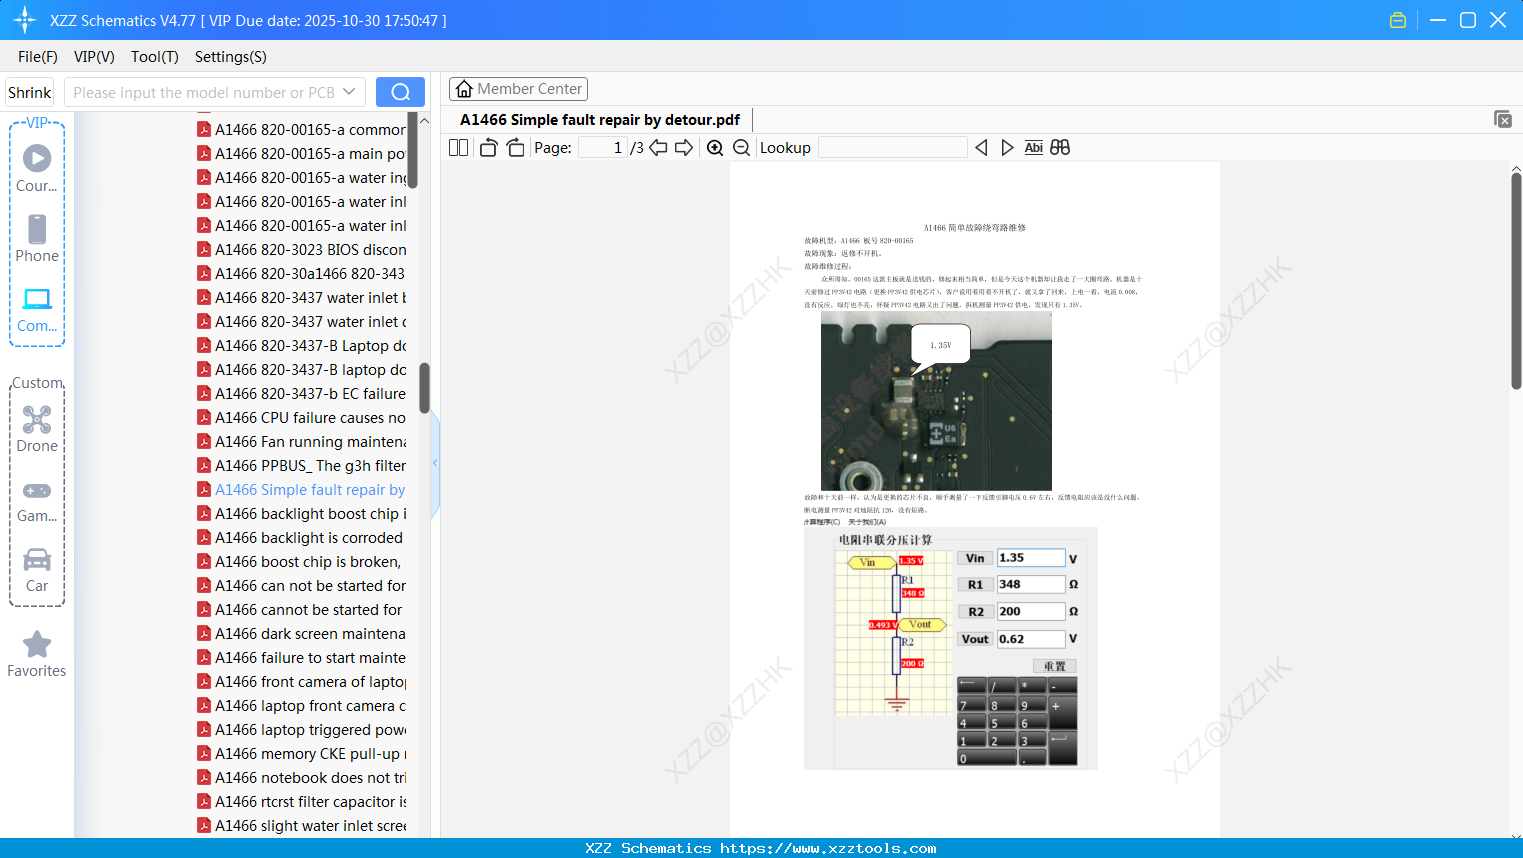Click the motherboard photo in the PDF
Image resolution: width=1523 pixels, height=858 pixels.
pos(936,401)
